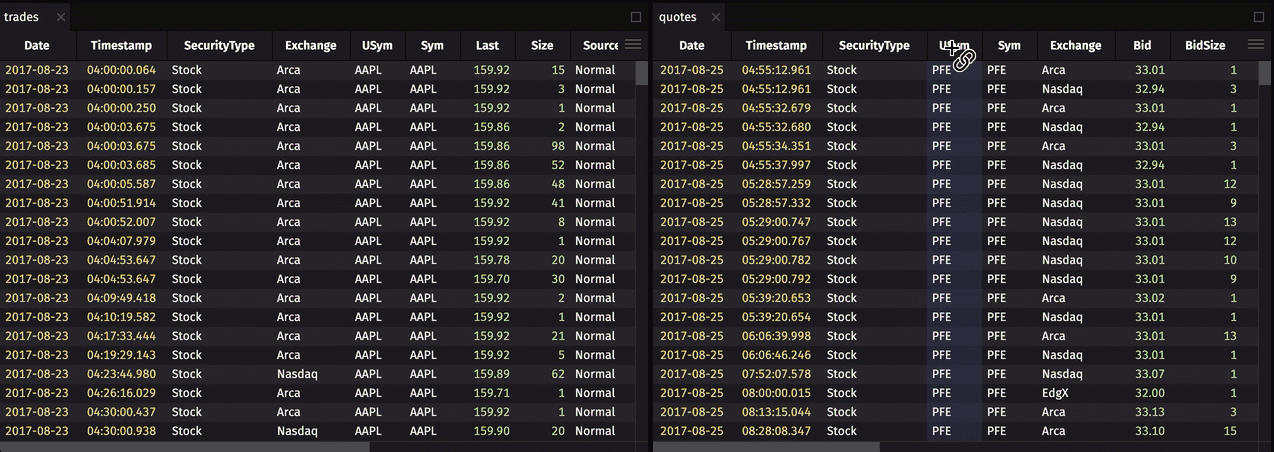Click the trades horizontal scrollbar

tap(185, 447)
